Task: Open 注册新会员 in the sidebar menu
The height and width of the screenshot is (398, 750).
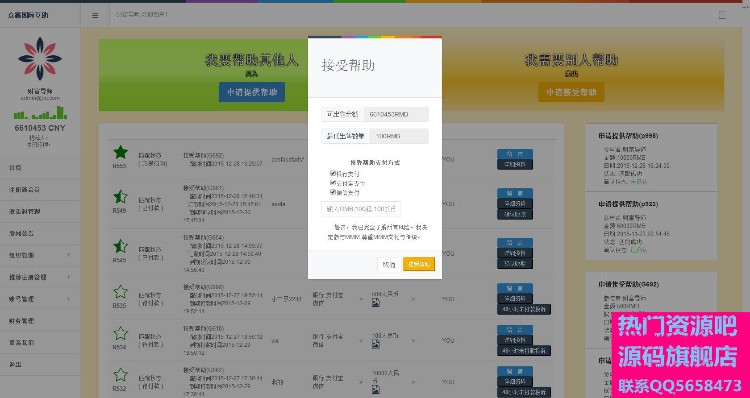Action: (x=40, y=190)
